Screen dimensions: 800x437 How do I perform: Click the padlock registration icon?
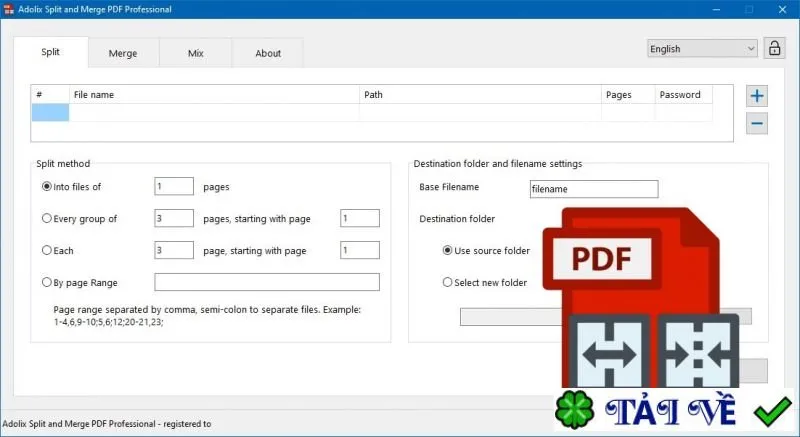coord(774,48)
